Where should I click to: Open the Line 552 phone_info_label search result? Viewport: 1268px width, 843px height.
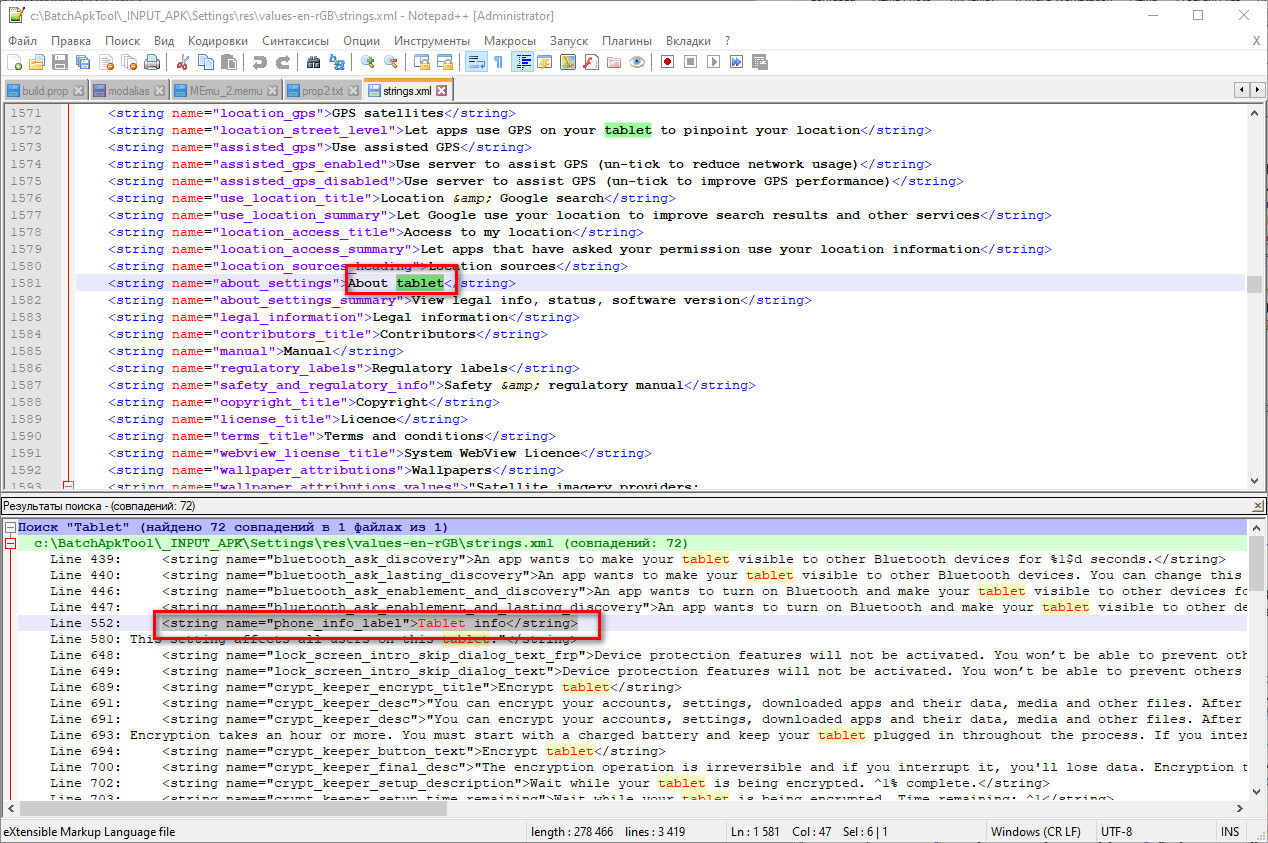(x=370, y=623)
